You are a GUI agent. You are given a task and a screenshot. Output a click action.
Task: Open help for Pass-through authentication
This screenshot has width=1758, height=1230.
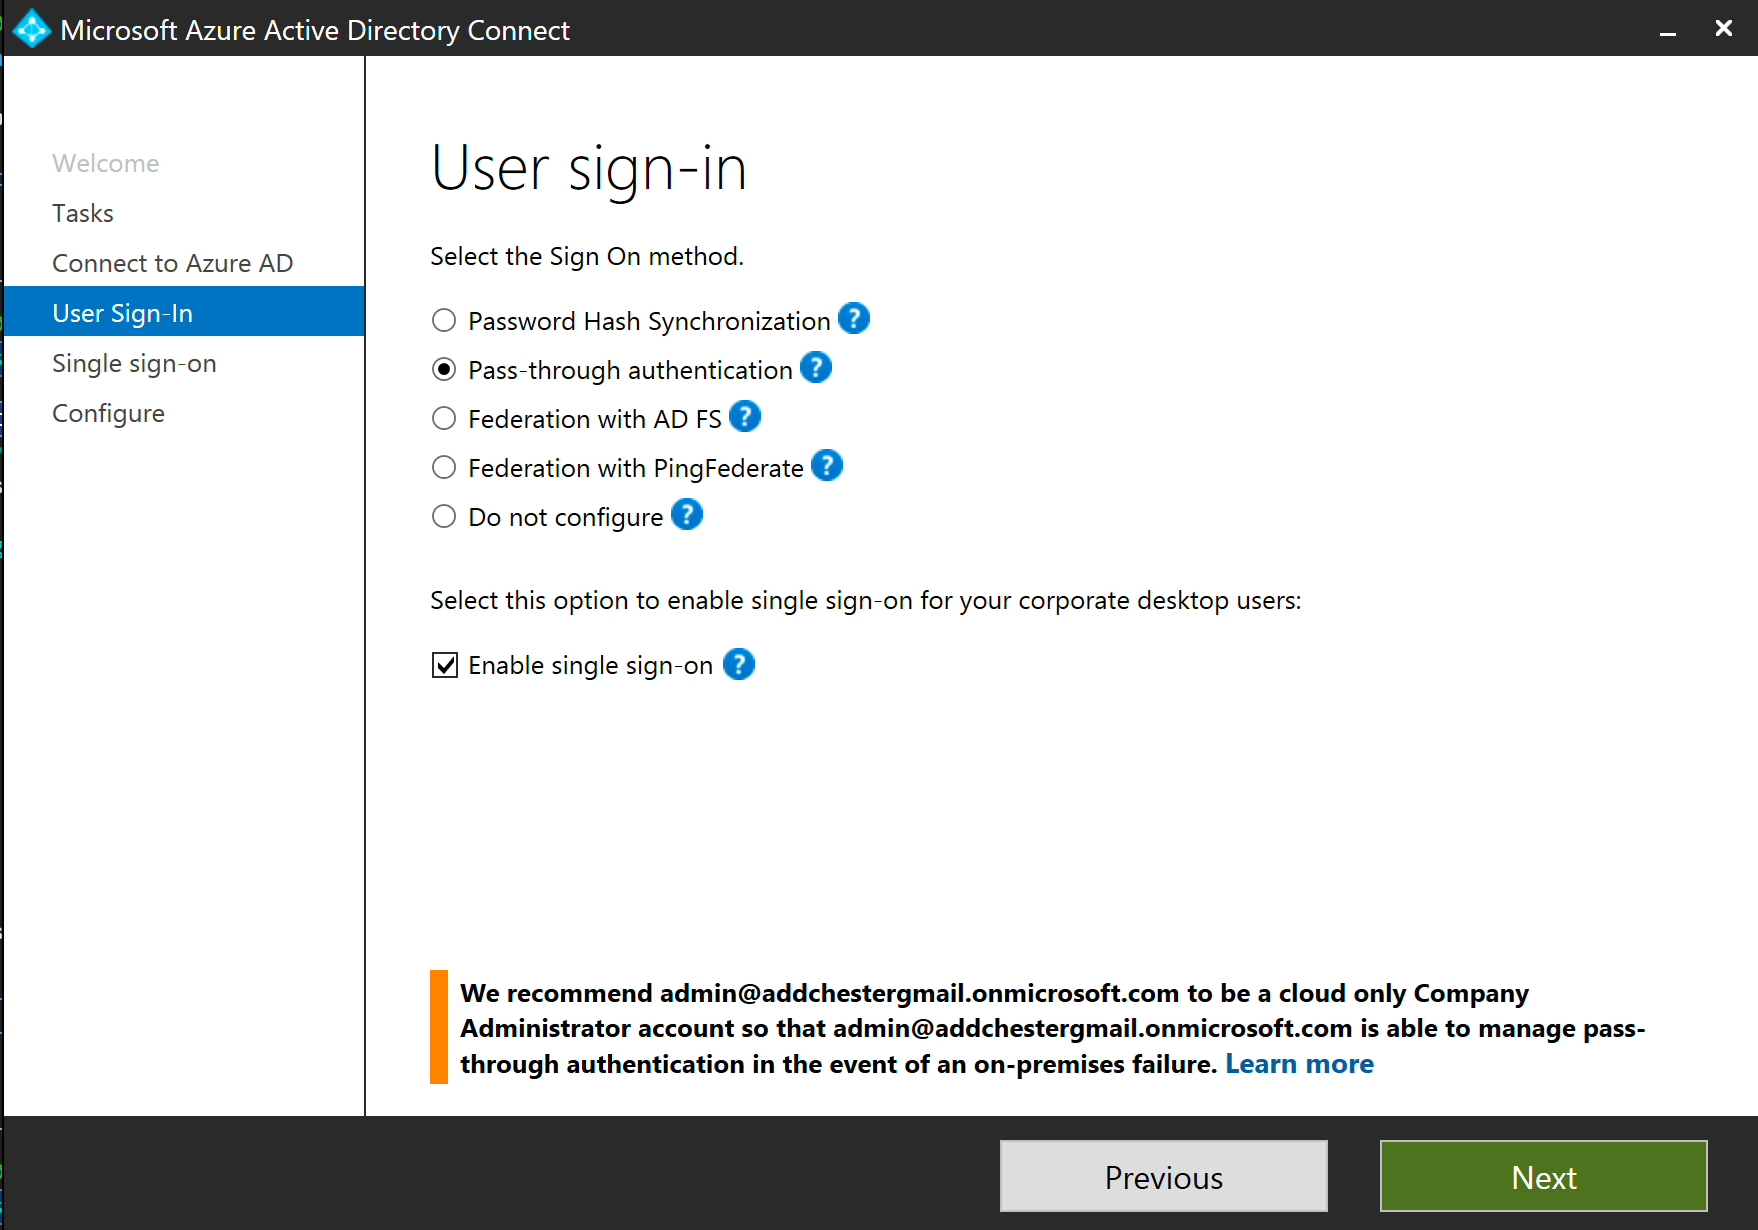[x=815, y=368]
